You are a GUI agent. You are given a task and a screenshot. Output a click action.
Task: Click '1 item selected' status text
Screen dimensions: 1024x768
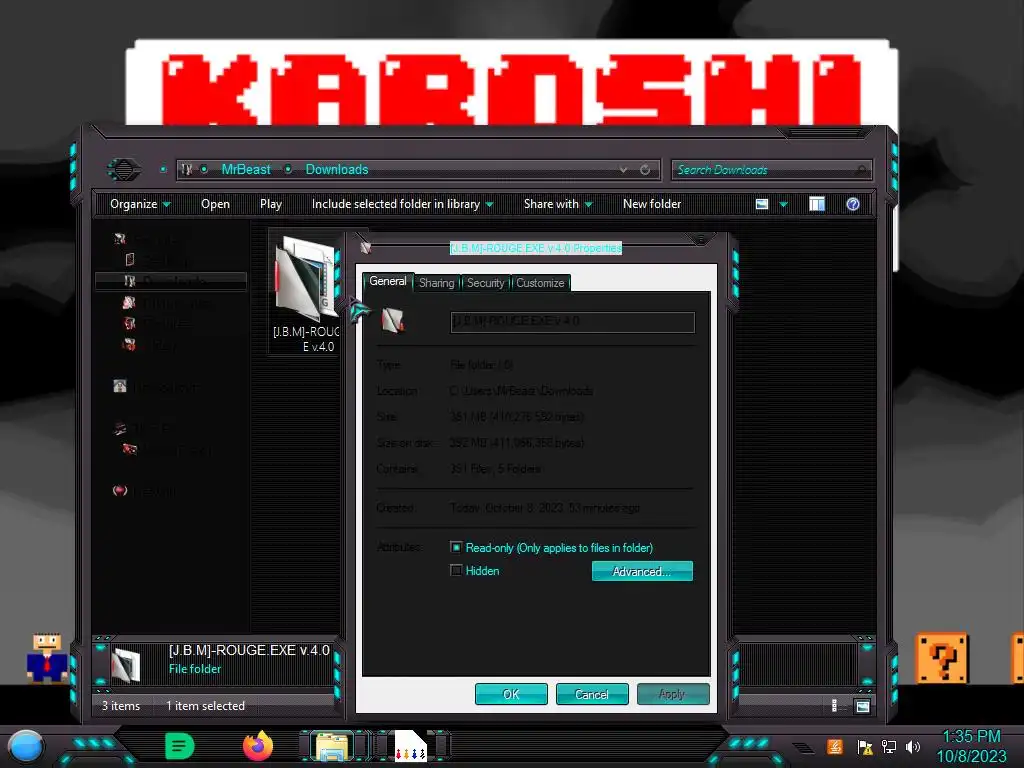(x=205, y=706)
